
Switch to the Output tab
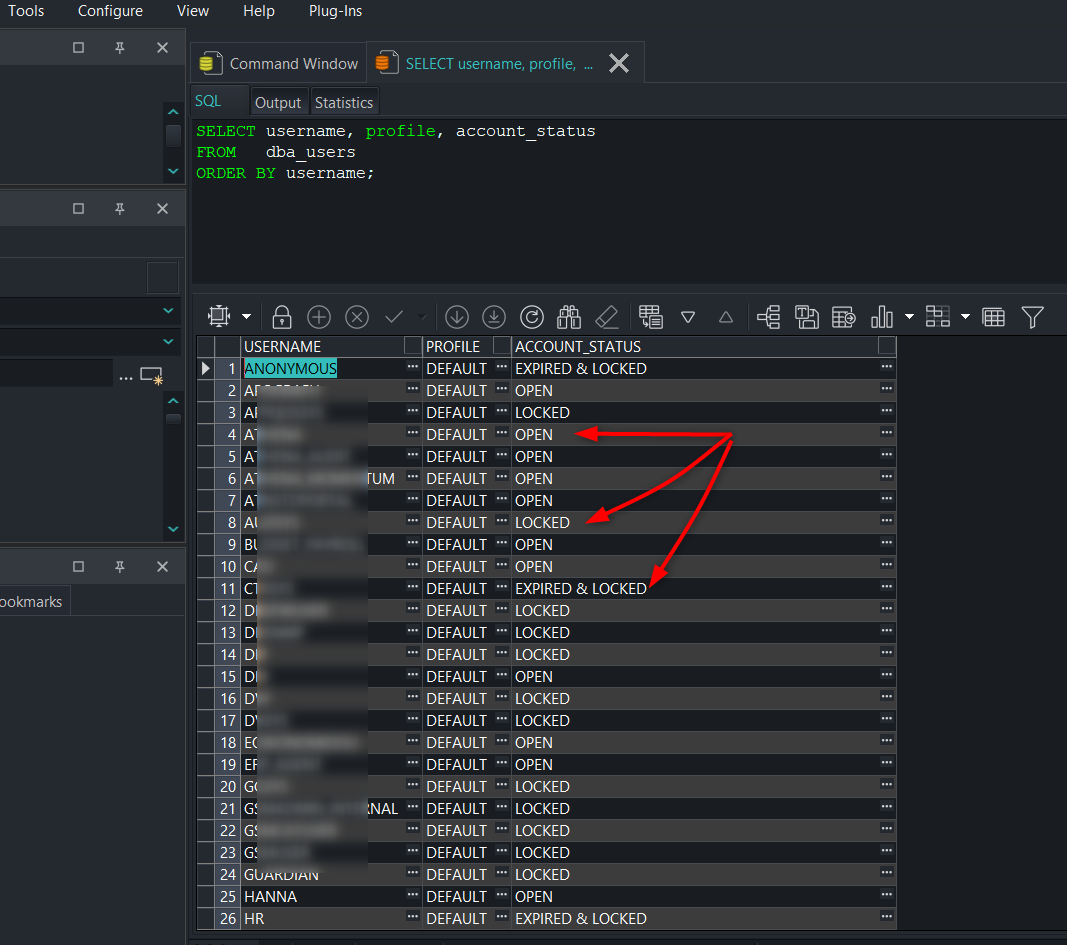278,103
